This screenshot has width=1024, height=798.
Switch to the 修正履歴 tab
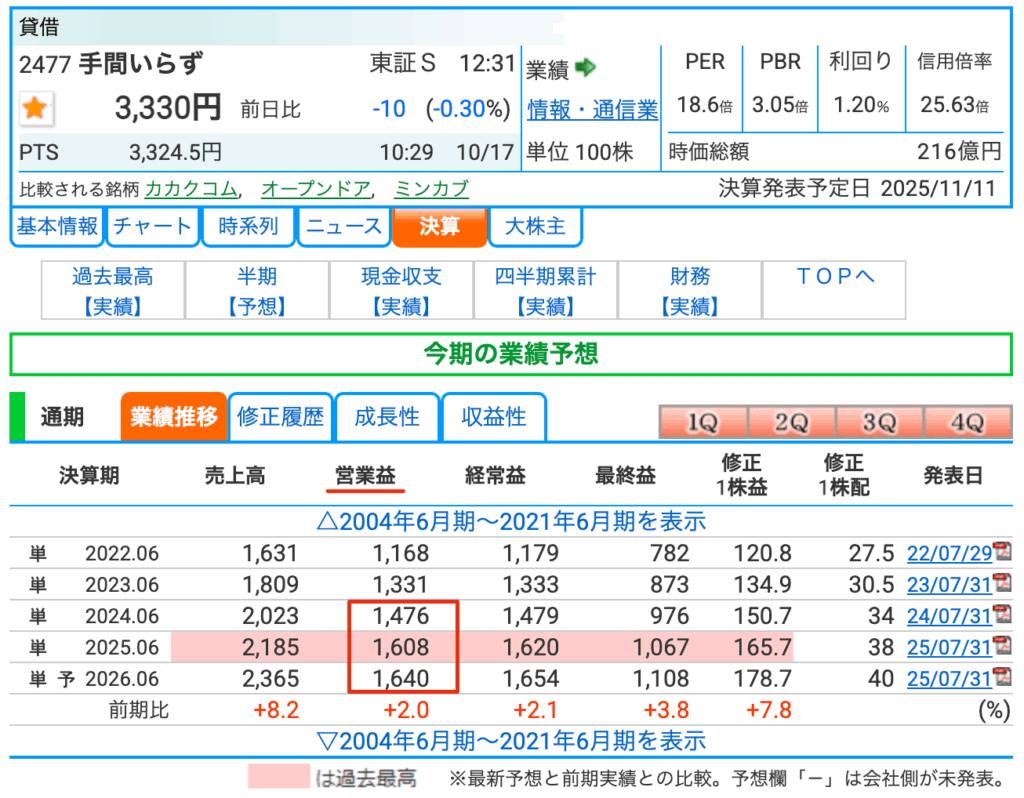click(281, 417)
